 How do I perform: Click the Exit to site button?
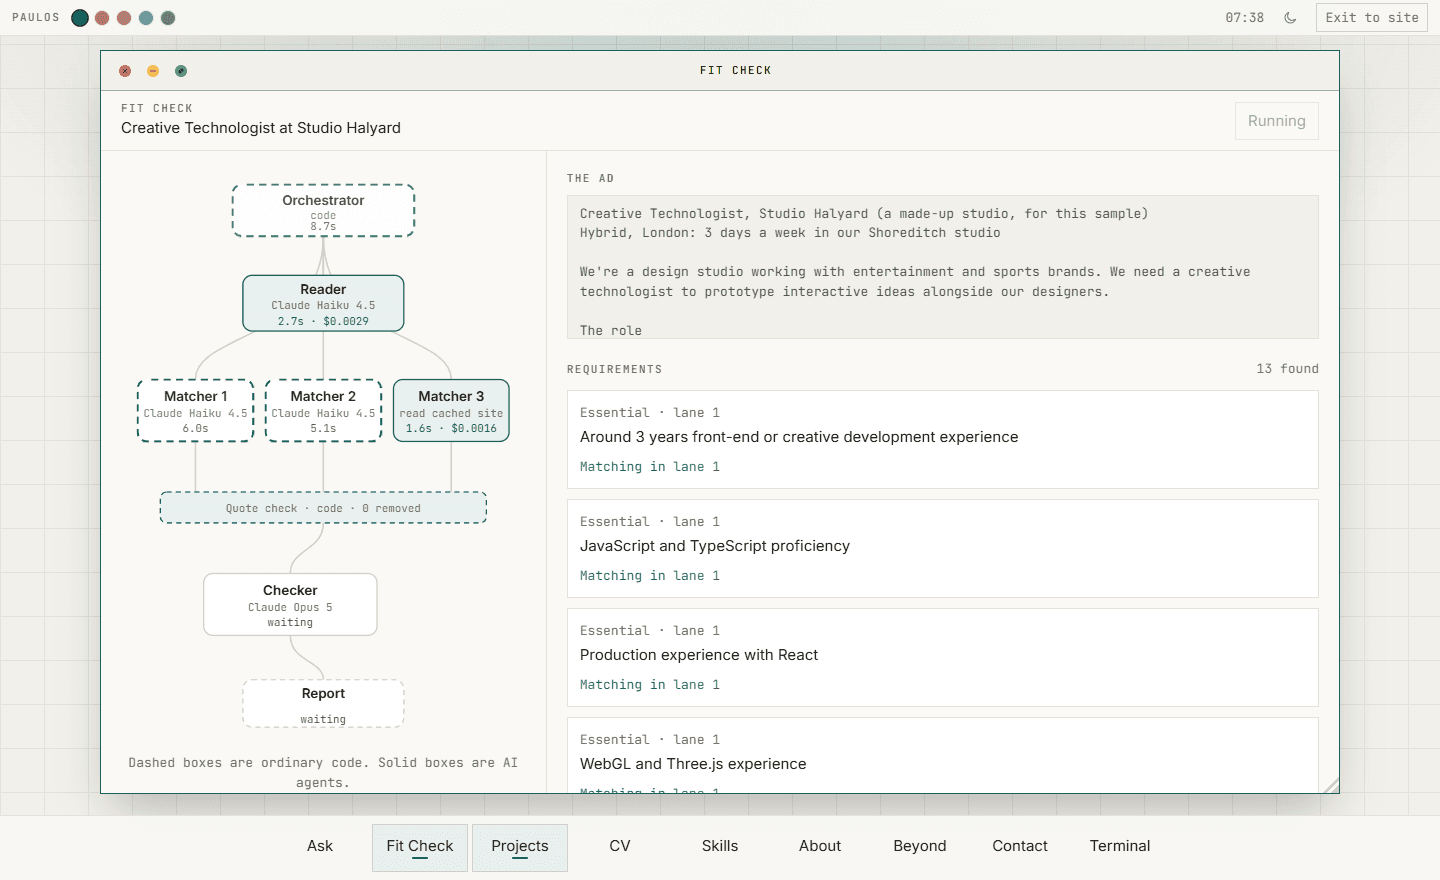pos(1372,18)
